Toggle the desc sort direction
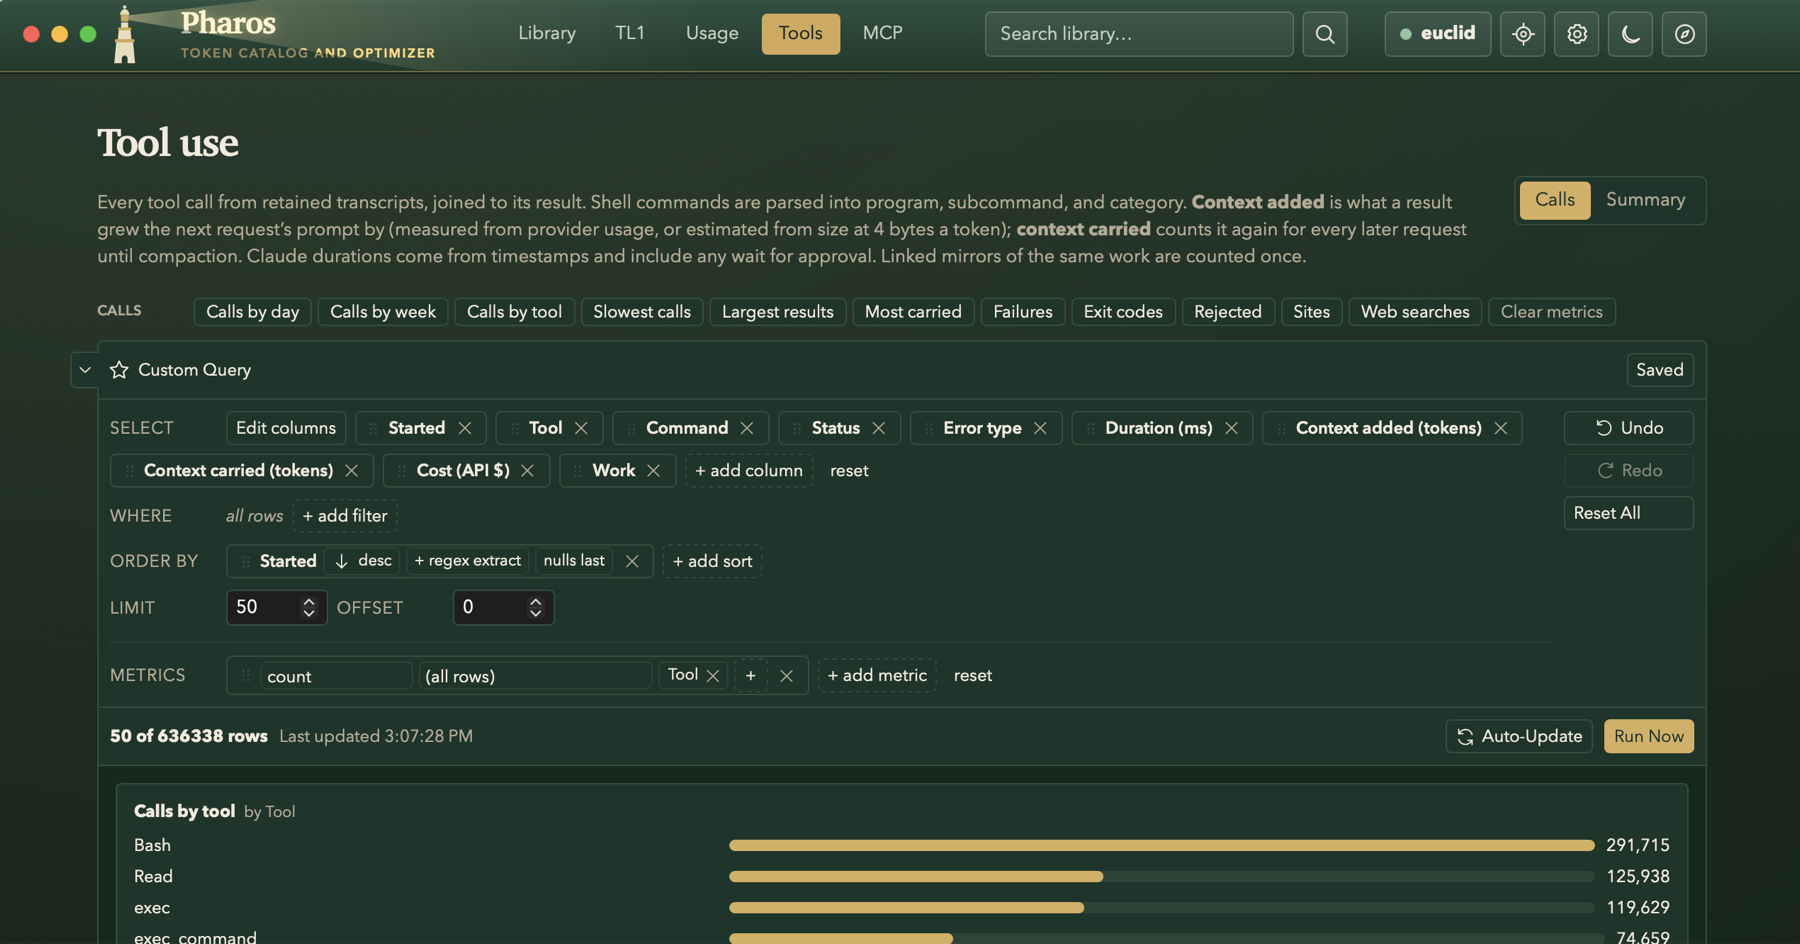1800x944 pixels. tap(363, 561)
